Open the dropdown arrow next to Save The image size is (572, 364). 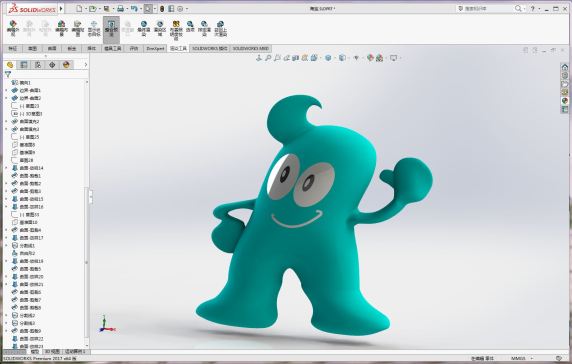click(113, 9)
